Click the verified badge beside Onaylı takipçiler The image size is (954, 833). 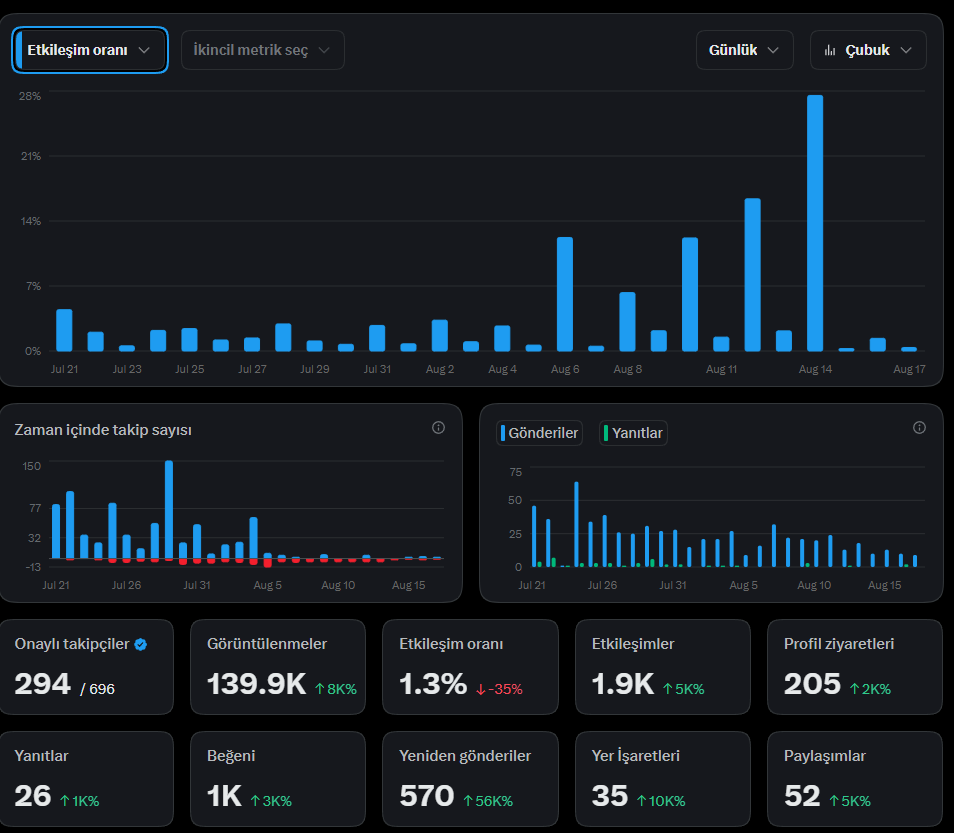[x=141, y=644]
